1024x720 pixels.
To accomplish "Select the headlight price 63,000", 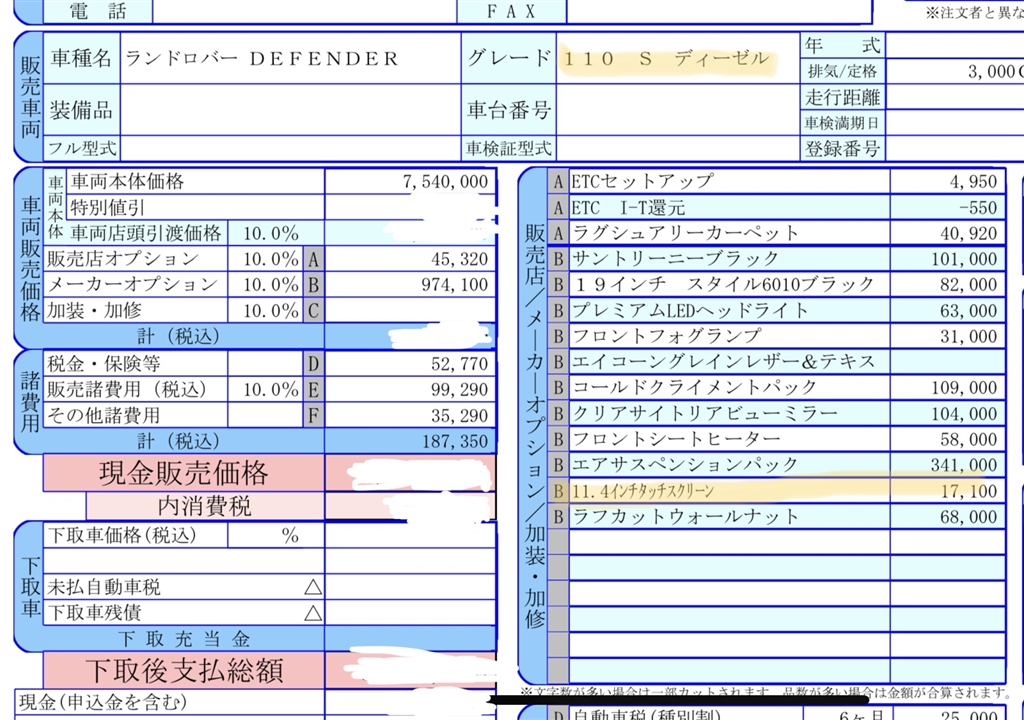I will click(968, 310).
